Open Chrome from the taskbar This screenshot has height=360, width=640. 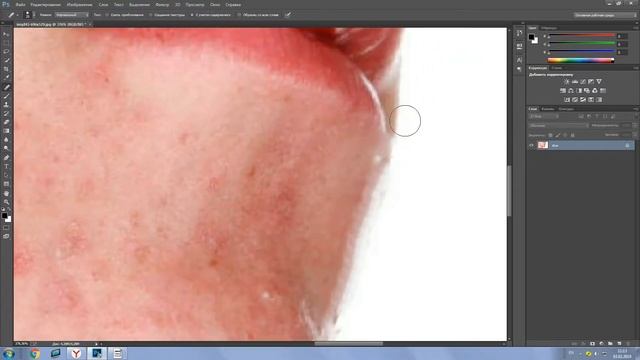(x=35, y=353)
